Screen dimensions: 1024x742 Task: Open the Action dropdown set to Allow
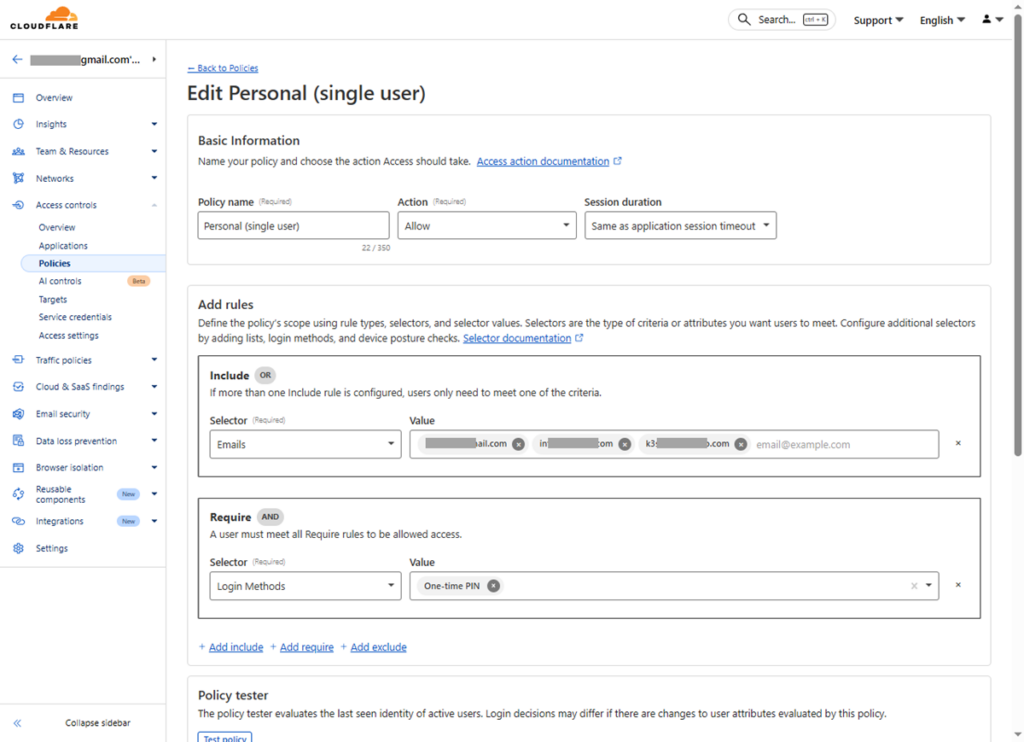tap(485, 226)
